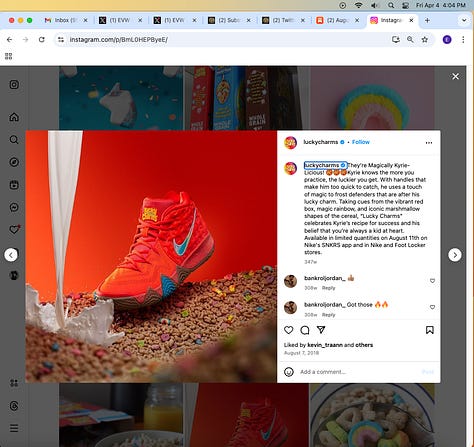This screenshot has height=447, width=474.
Task: Close the Instagram tab
Action: click(411, 20)
